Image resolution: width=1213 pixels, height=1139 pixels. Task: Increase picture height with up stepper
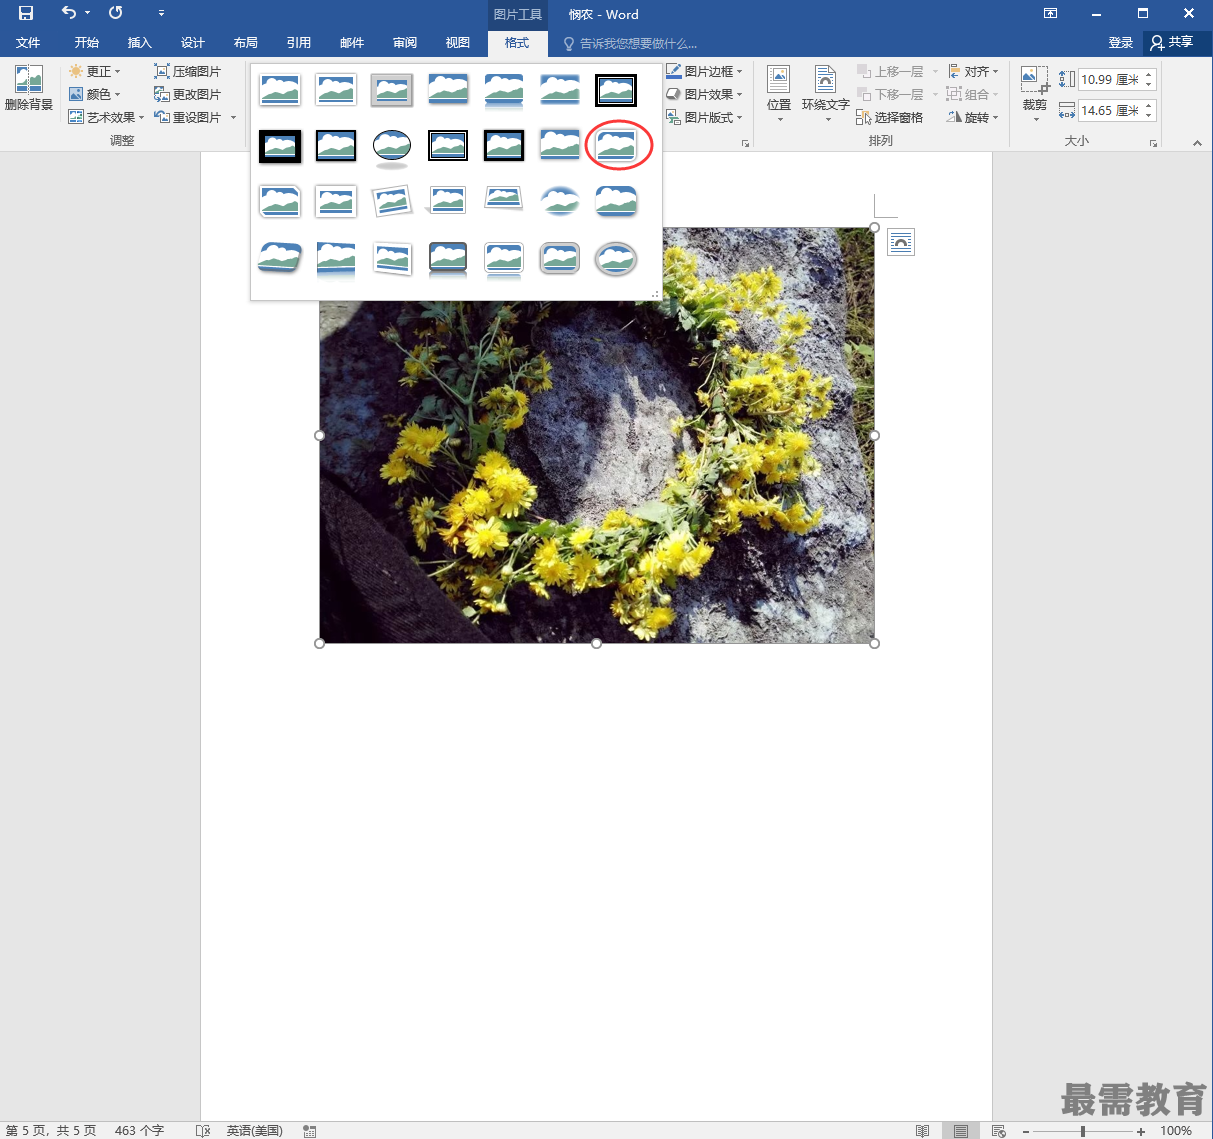[x=1149, y=74]
